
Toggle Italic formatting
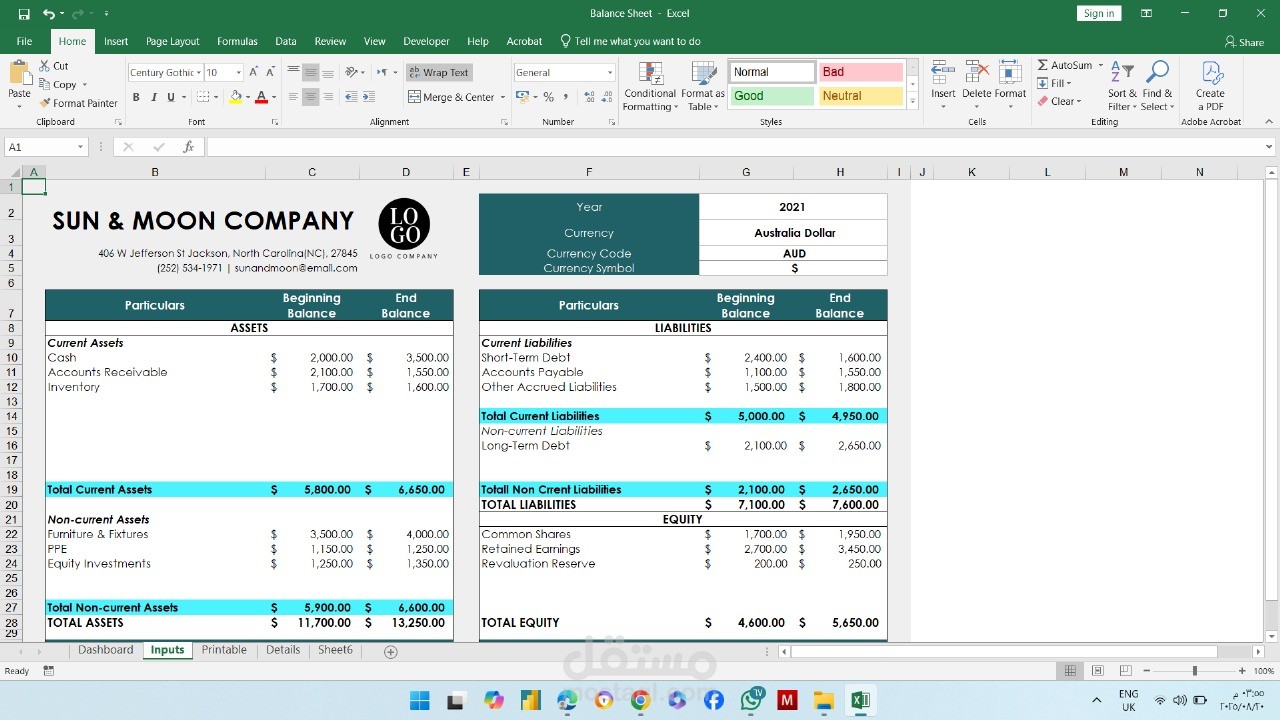click(x=154, y=97)
